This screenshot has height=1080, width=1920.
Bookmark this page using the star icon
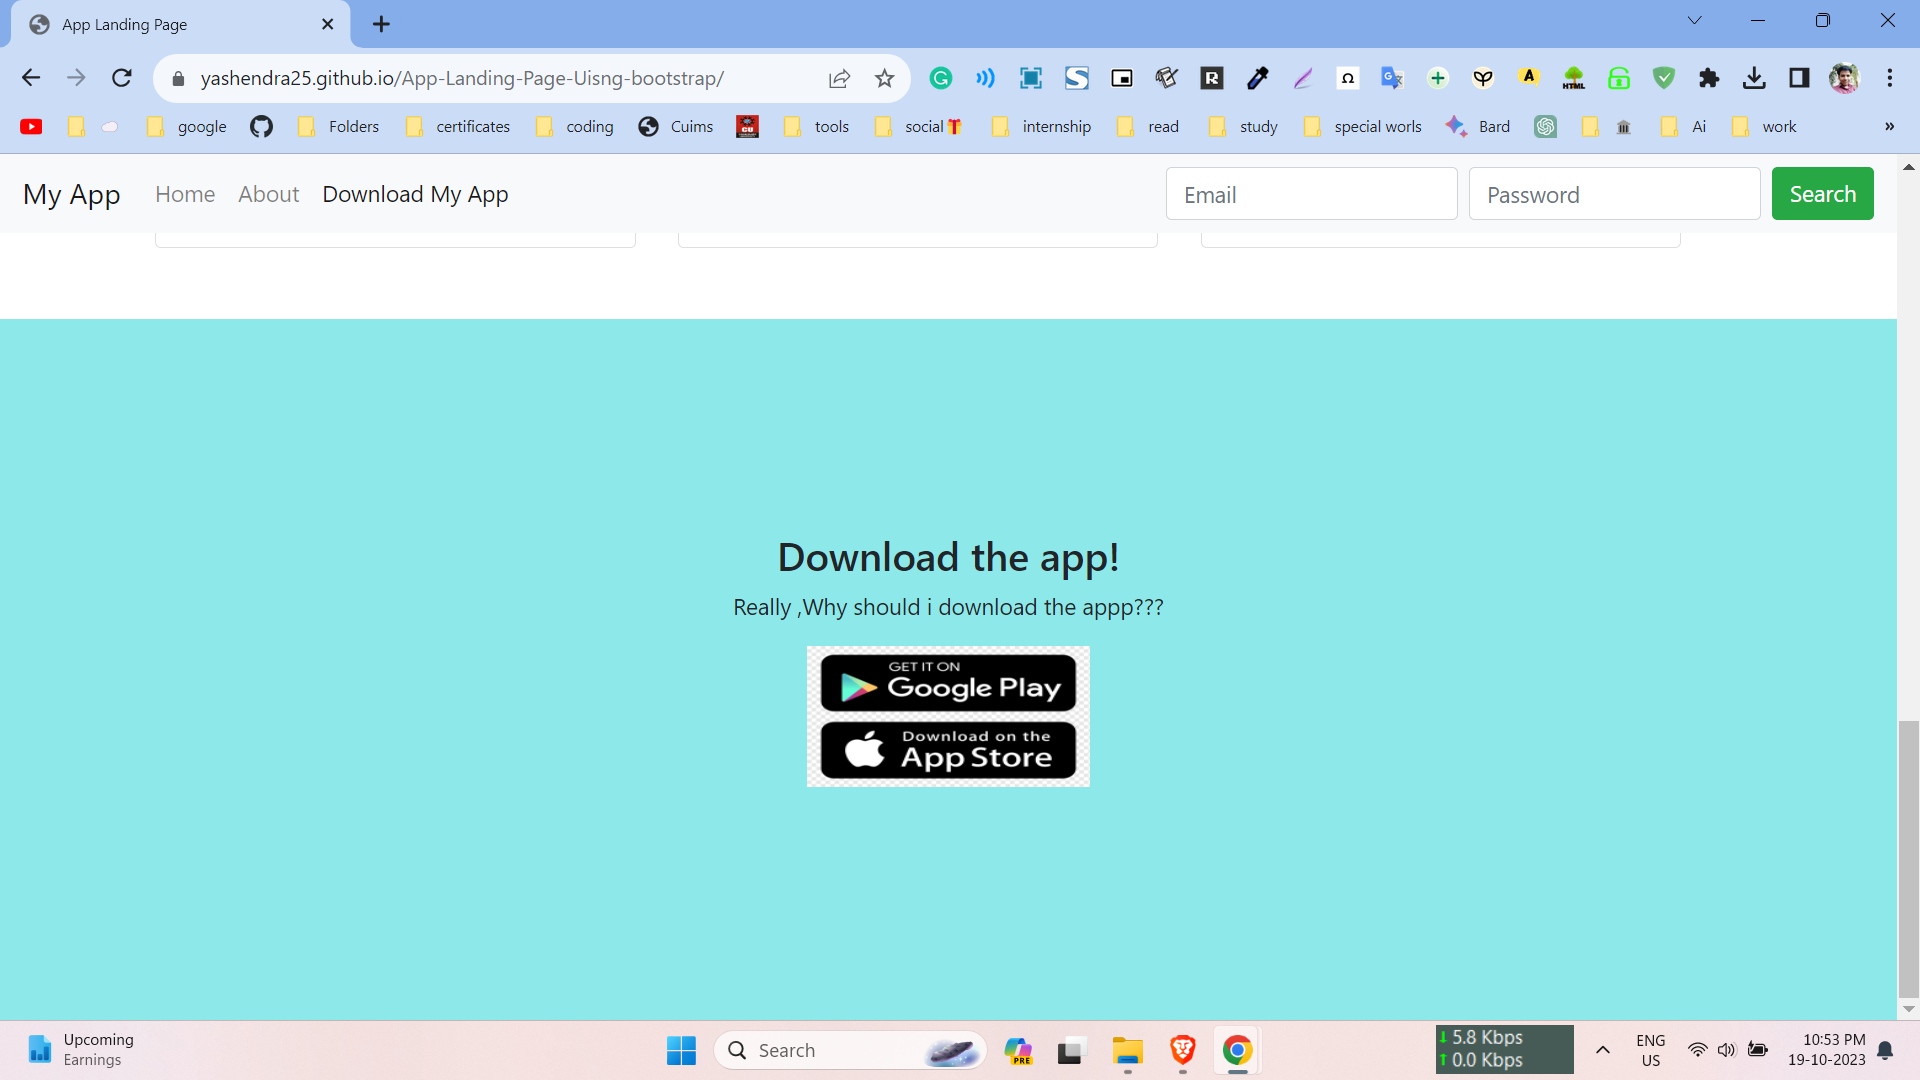[x=884, y=77]
